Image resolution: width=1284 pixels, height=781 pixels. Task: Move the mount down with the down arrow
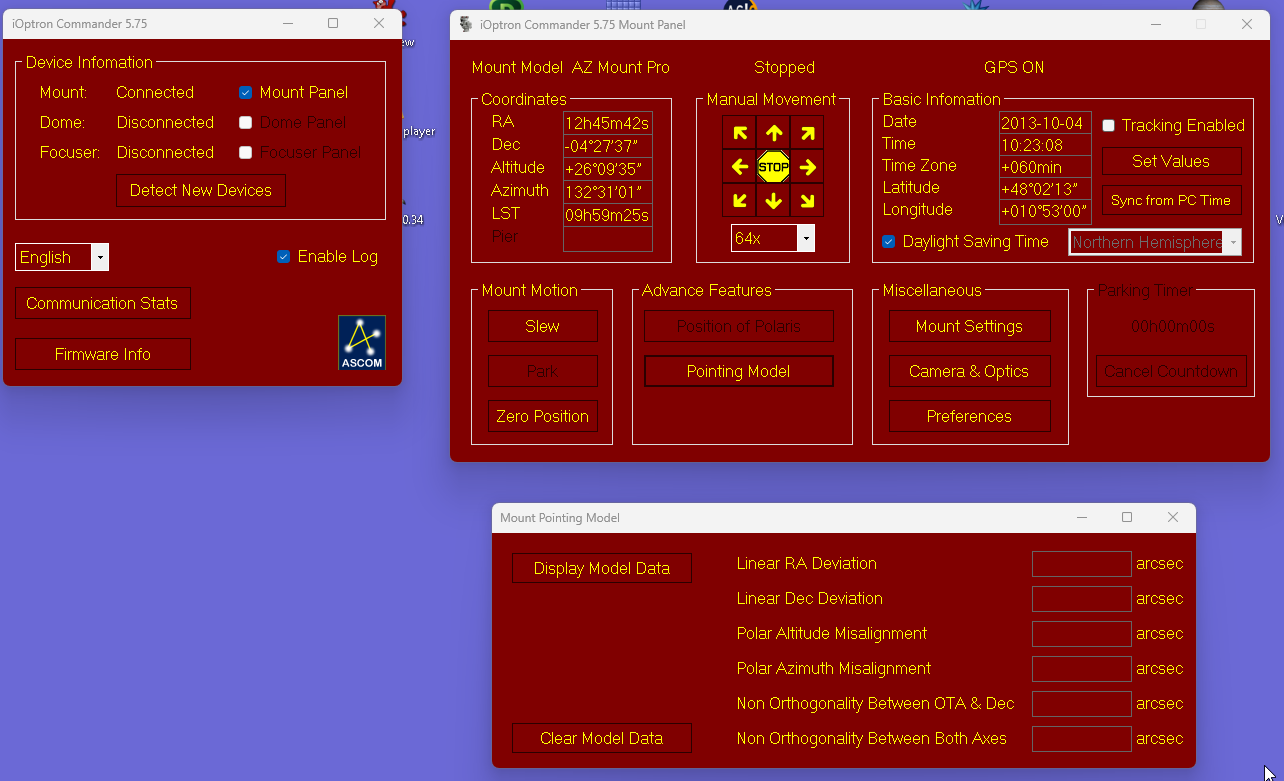coord(774,201)
